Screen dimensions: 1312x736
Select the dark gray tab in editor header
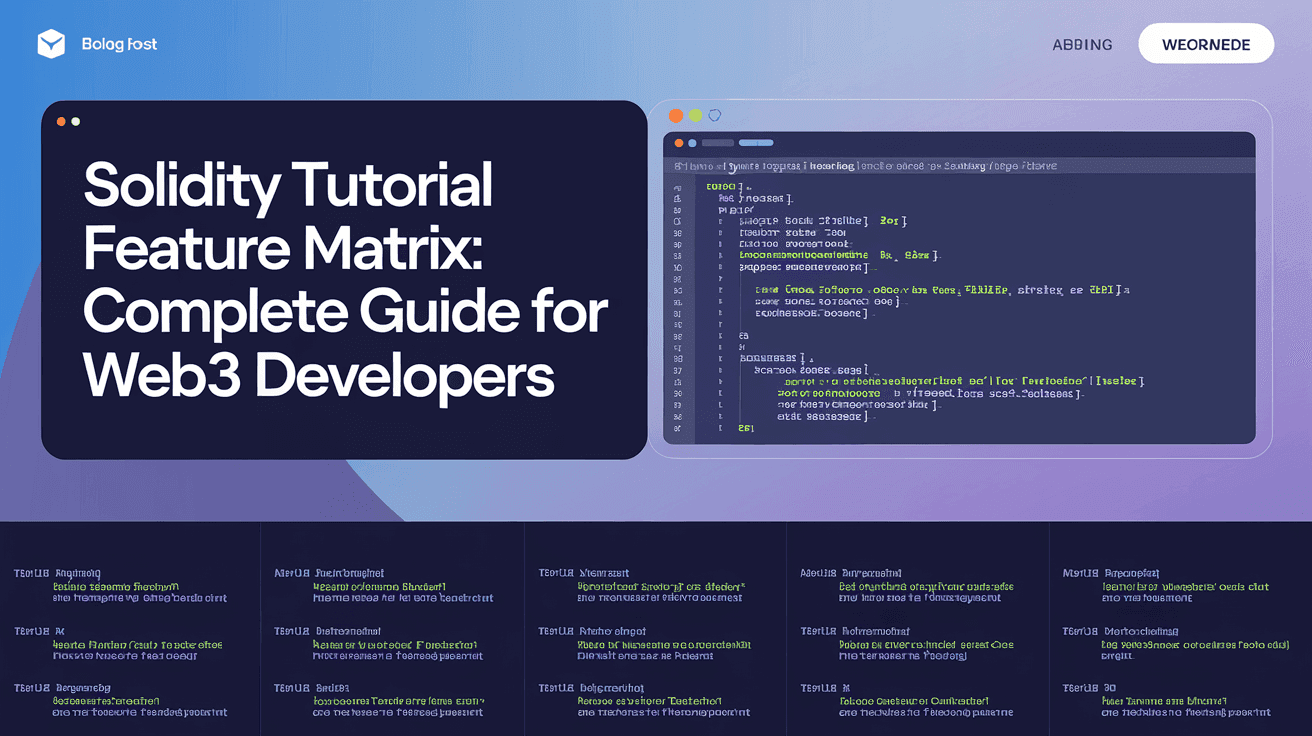tap(717, 143)
